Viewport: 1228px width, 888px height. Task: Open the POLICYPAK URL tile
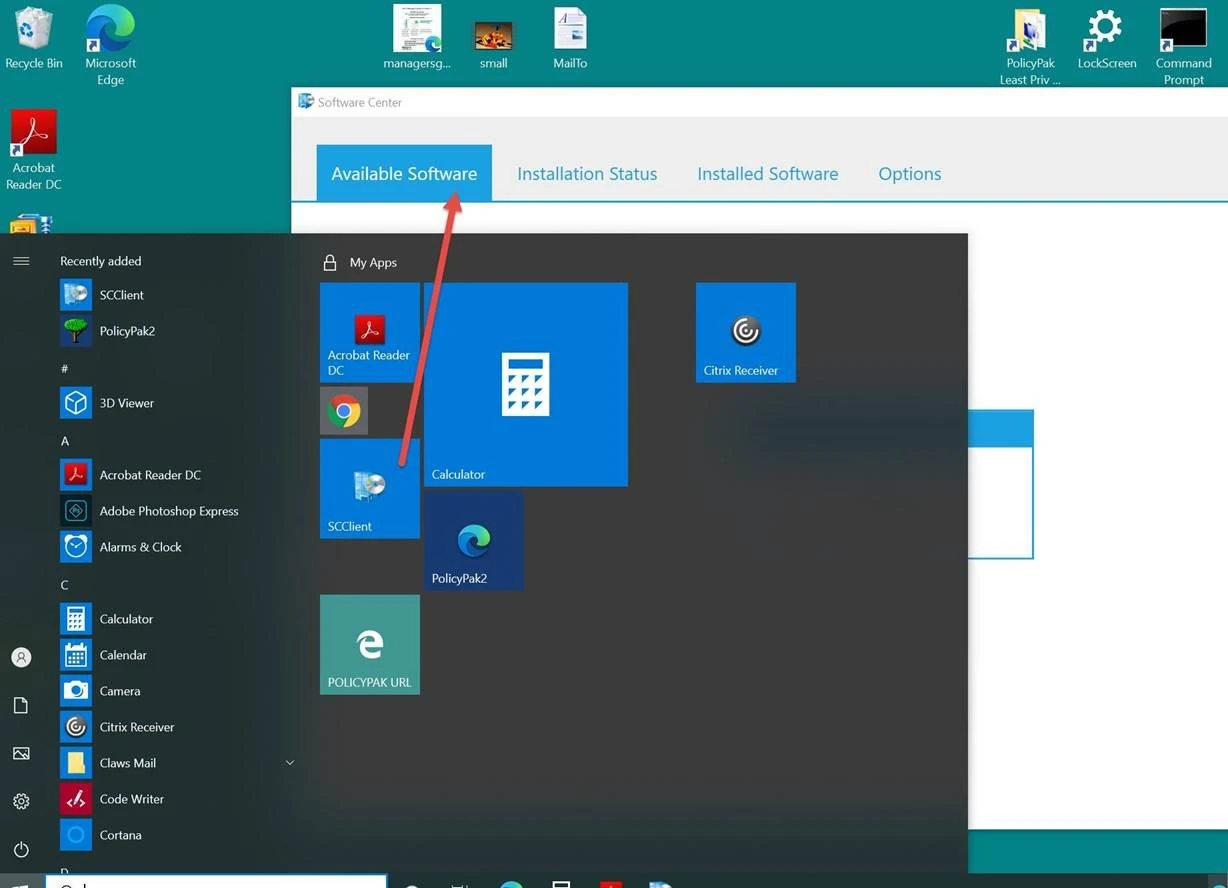(x=369, y=644)
